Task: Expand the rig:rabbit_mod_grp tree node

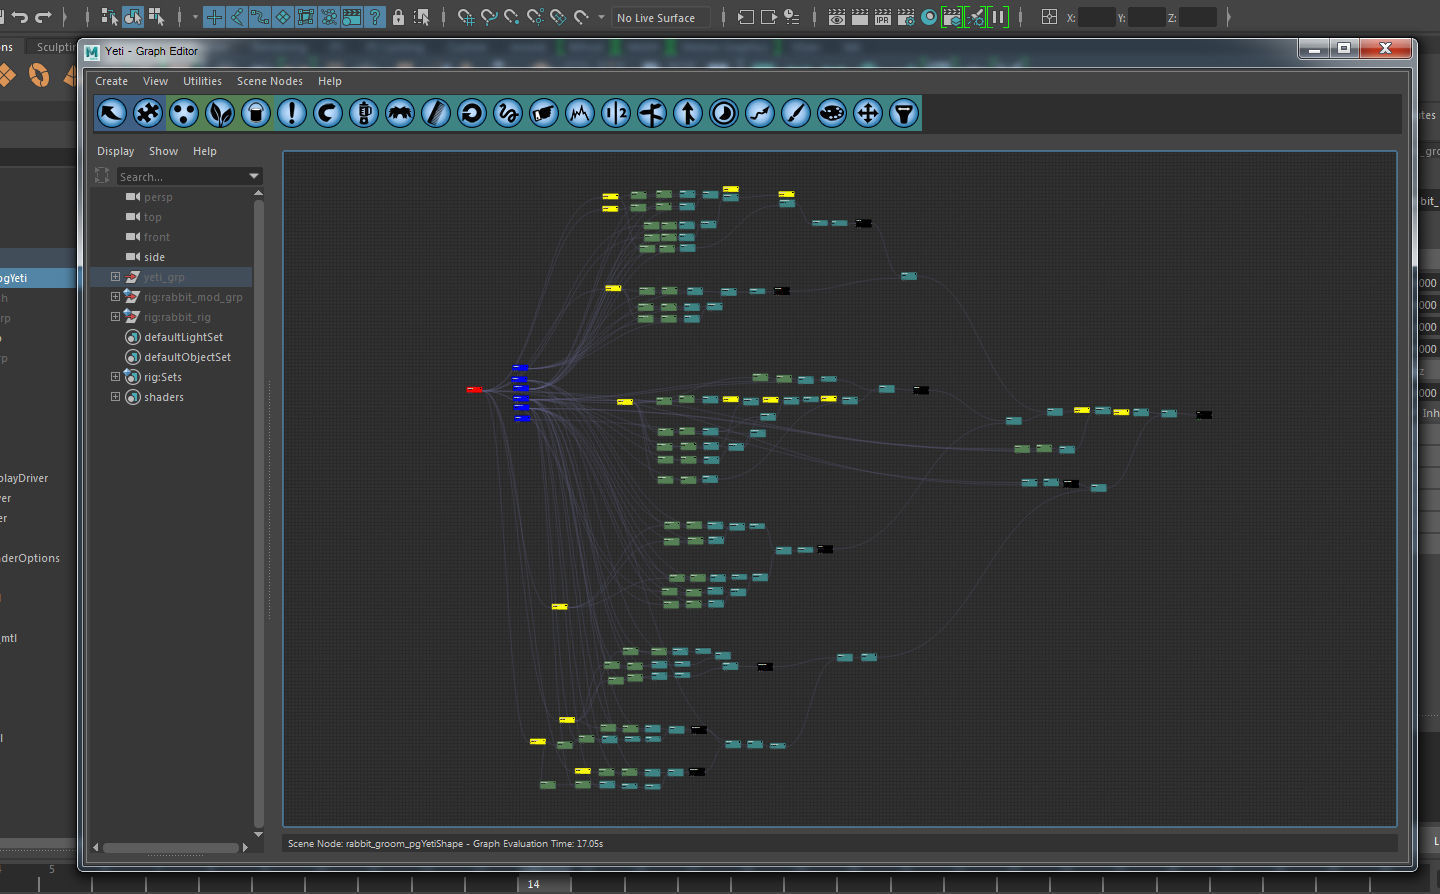Action: (115, 297)
